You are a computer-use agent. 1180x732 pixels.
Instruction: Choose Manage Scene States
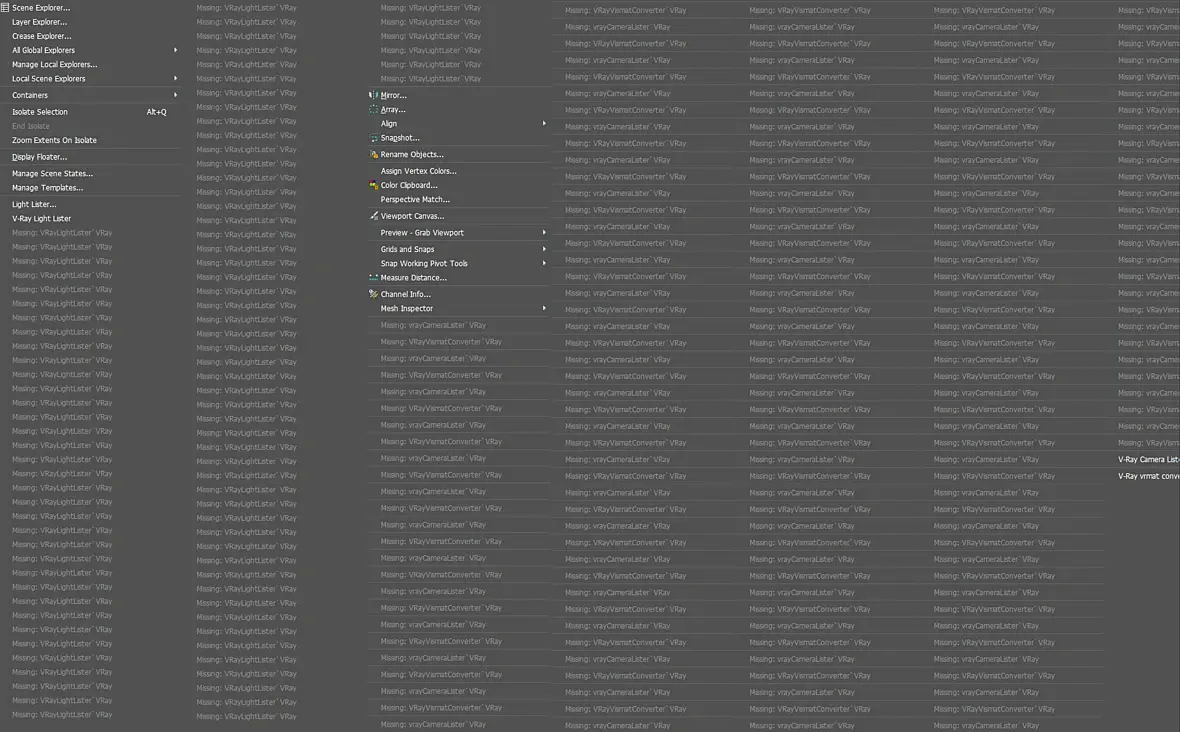click(52, 174)
